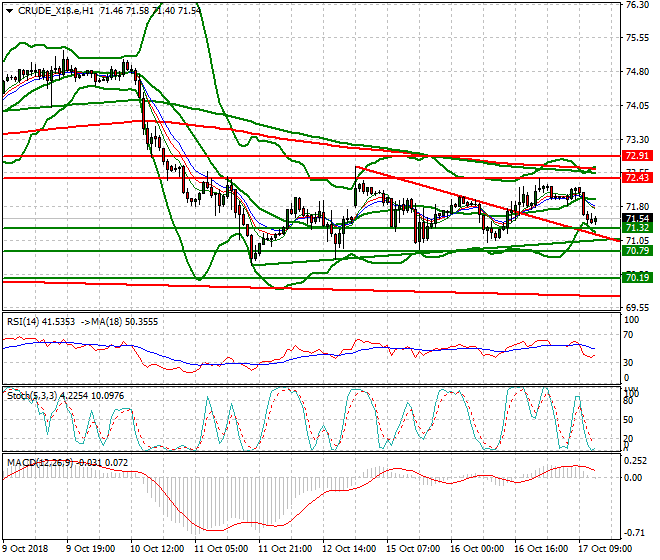Click the 71.80 price scale value
This screenshot has height=560, width=660.
pos(637,207)
